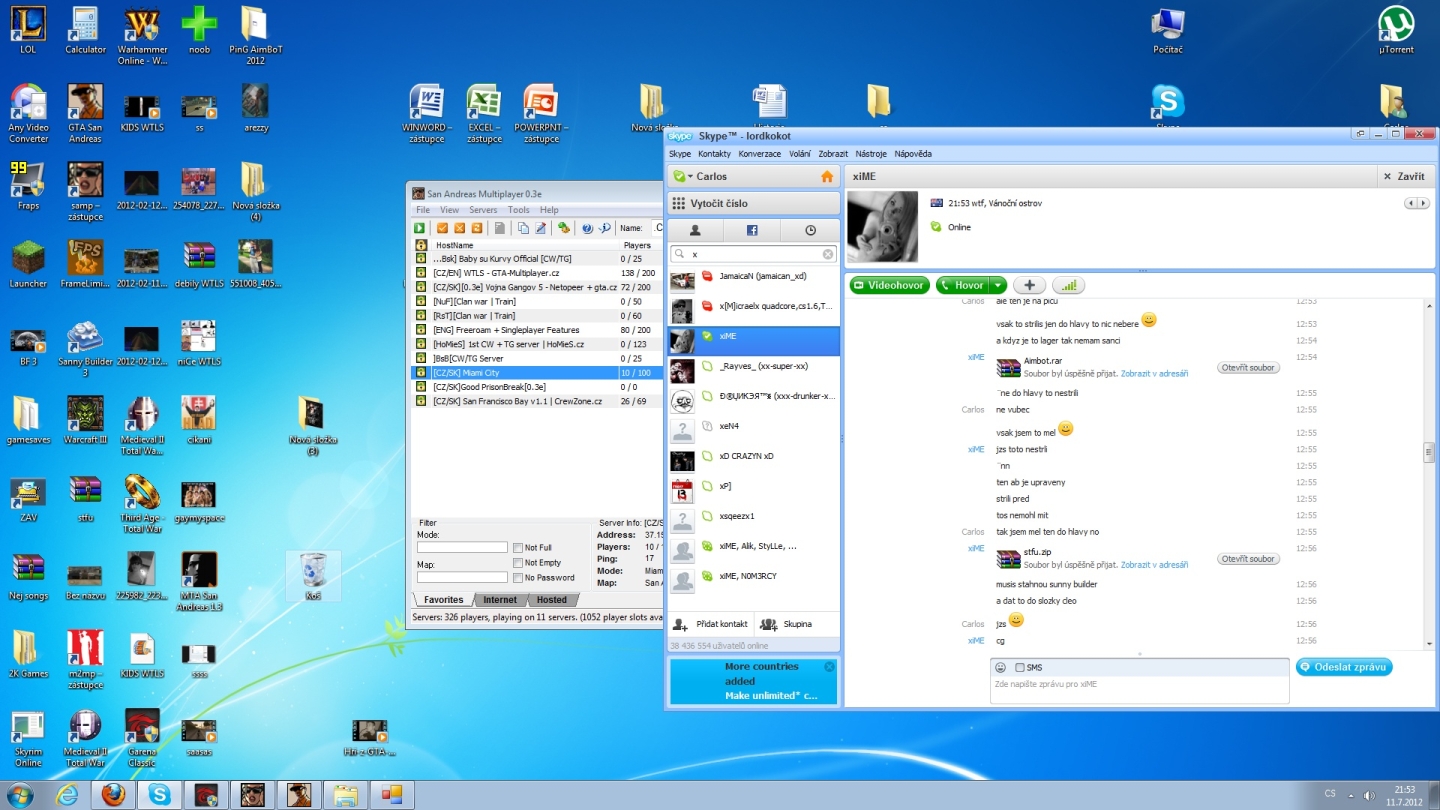Image resolution: width=1440 pixels, height=810 pixels.
Task: Click the add people plus button in chat
Action: tap(1029, 285)
